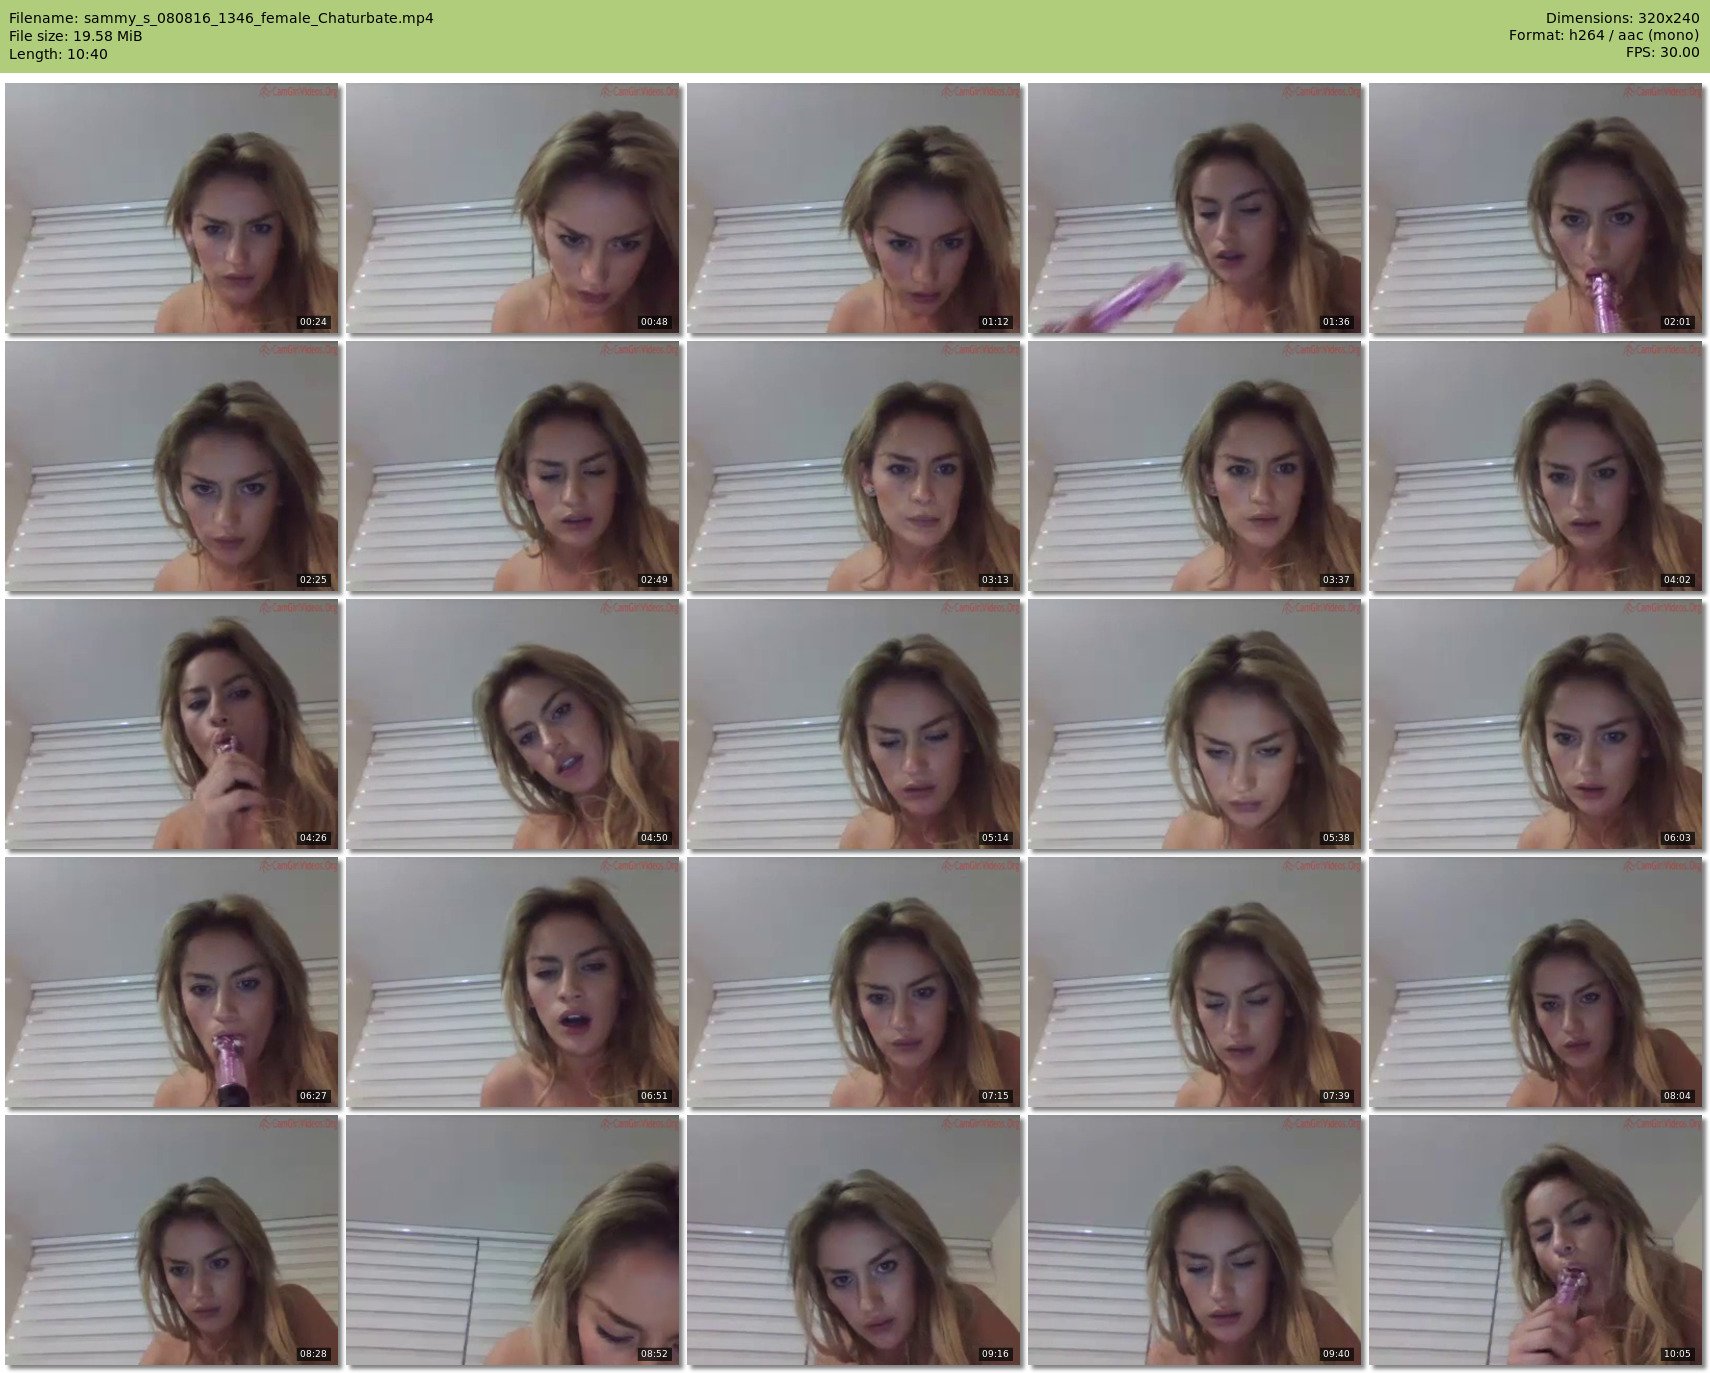Viewport: 1710px width, 1373px height.
Task: Click the Length 10:40 text
Action: [58, 54]
